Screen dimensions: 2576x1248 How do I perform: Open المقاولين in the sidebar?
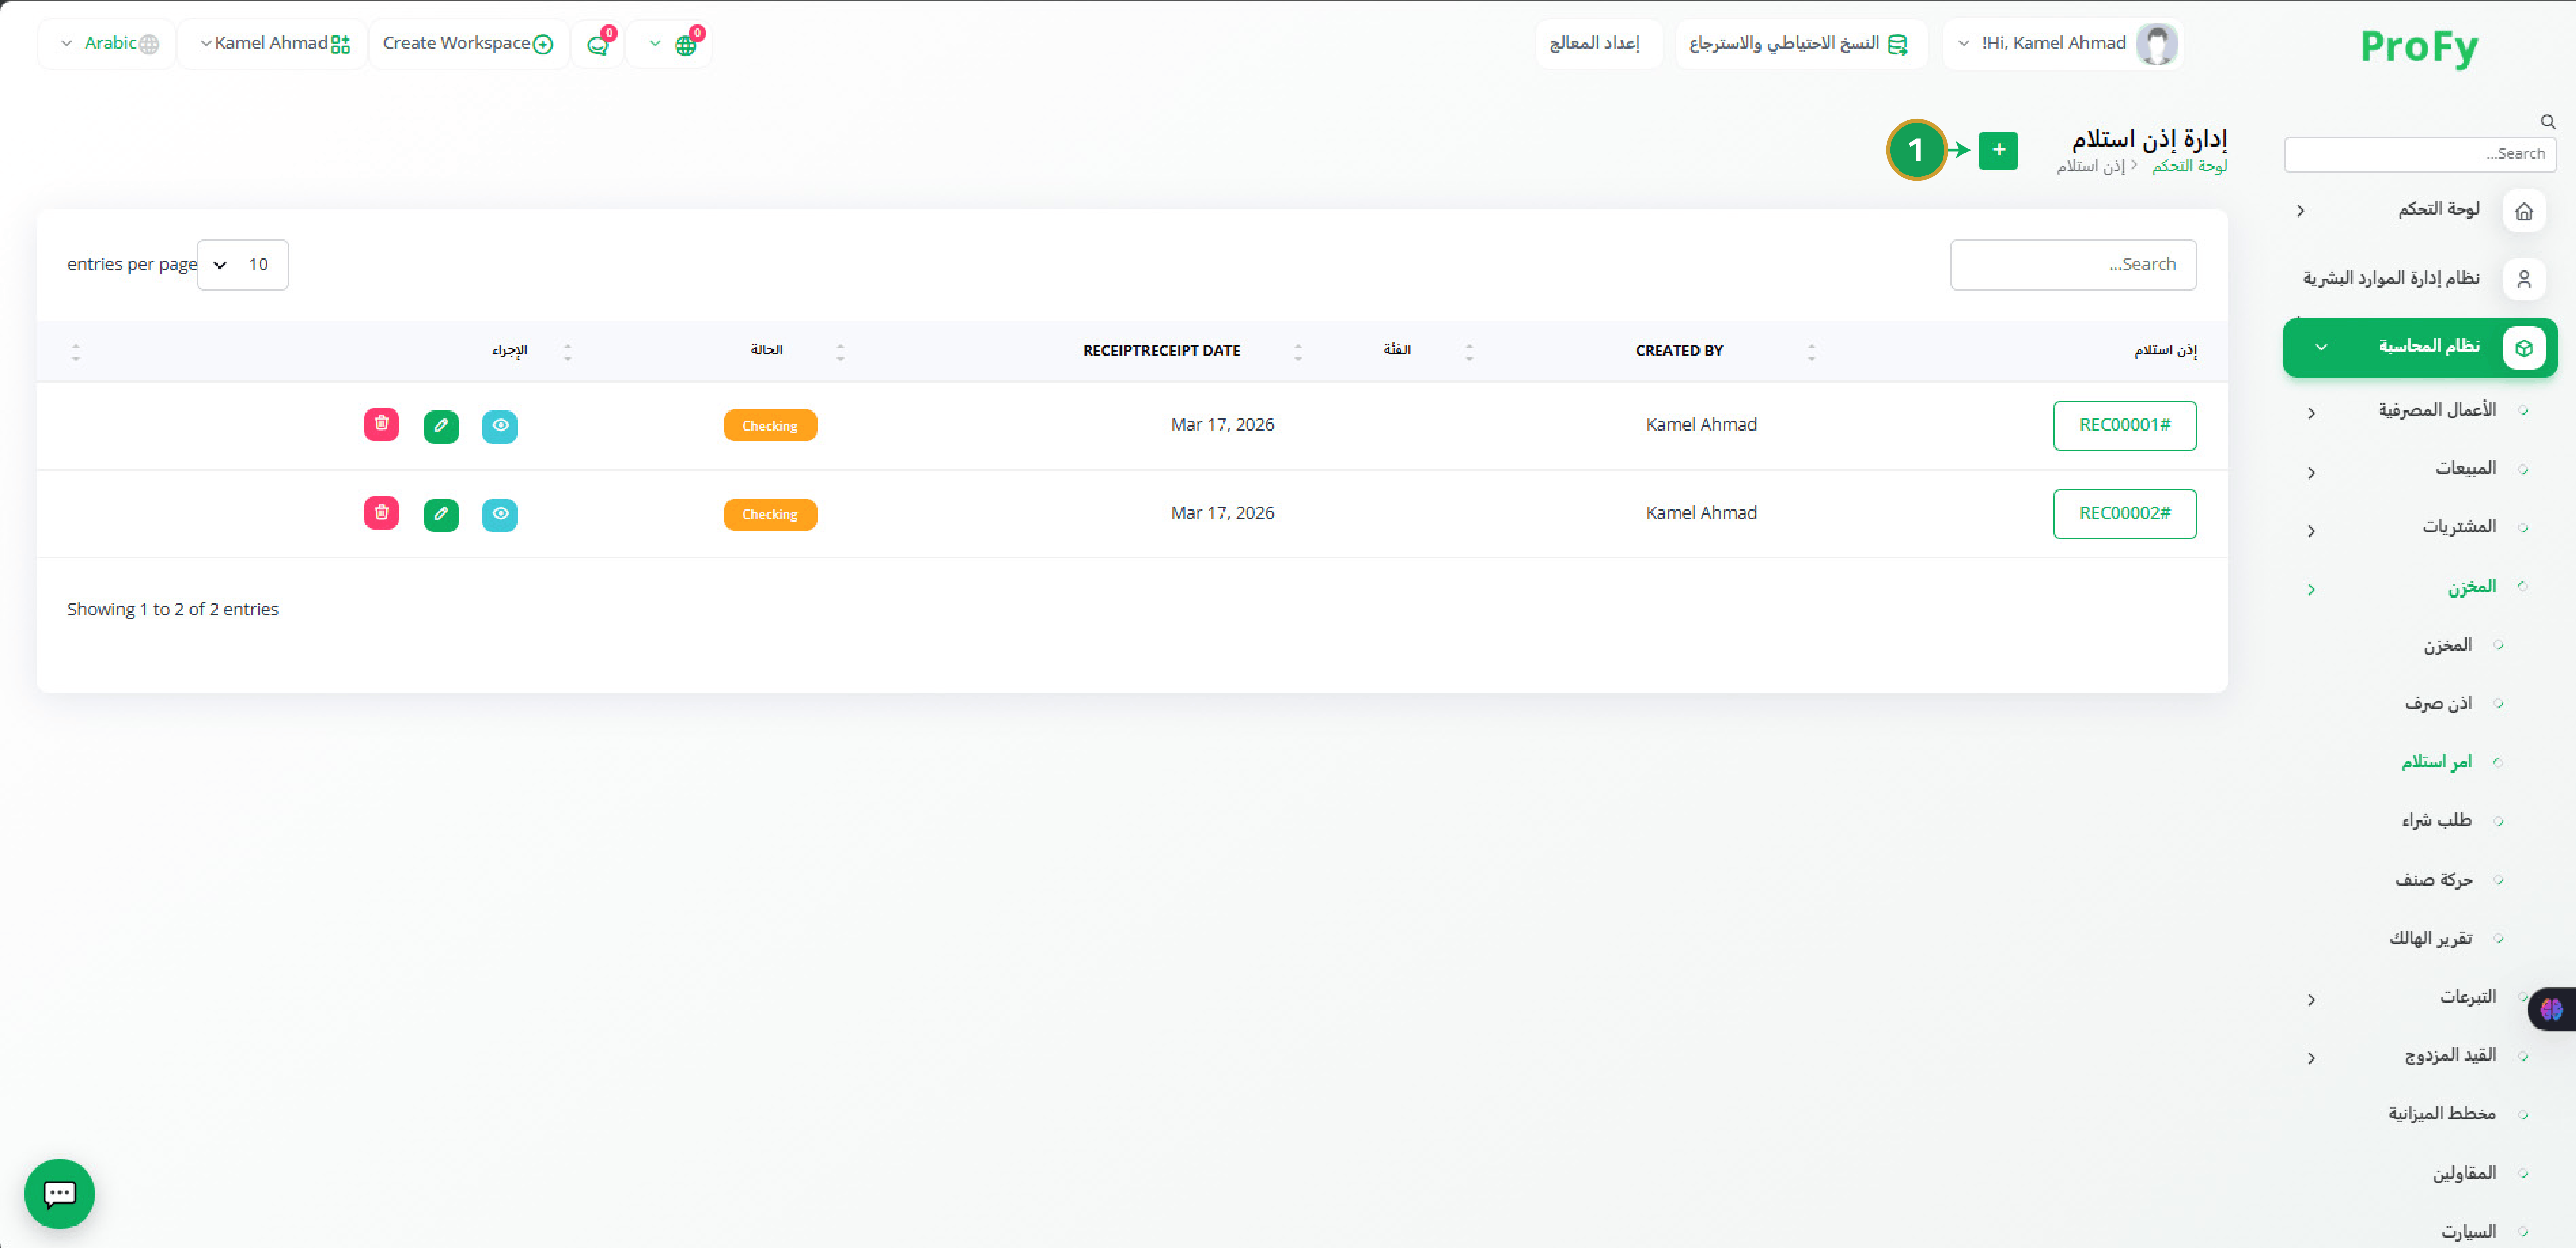[2464, 1173]
